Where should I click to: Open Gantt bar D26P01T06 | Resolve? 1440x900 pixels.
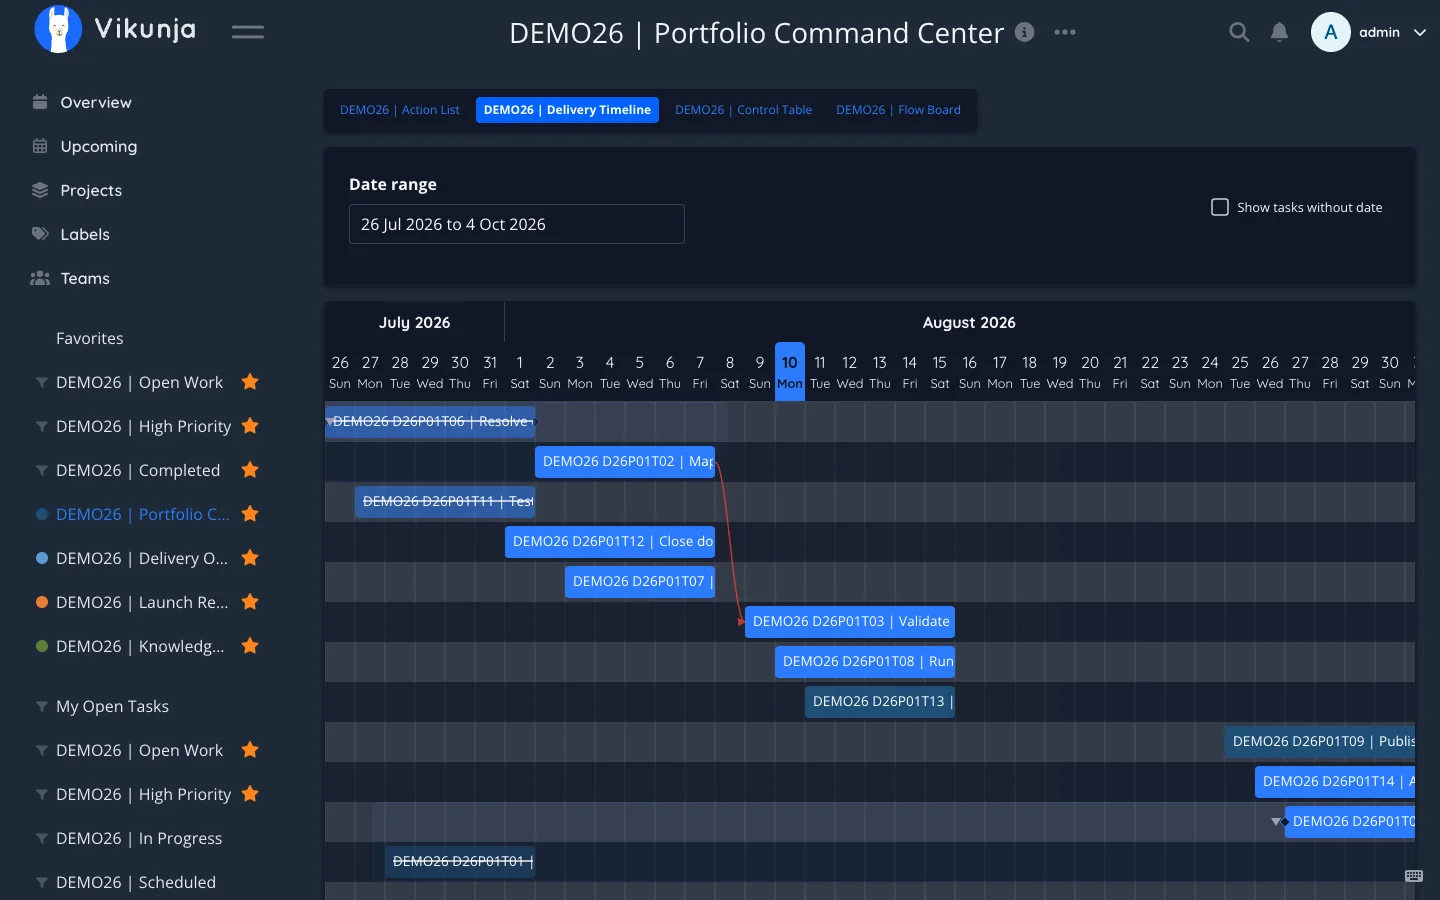tap(430, 422)
